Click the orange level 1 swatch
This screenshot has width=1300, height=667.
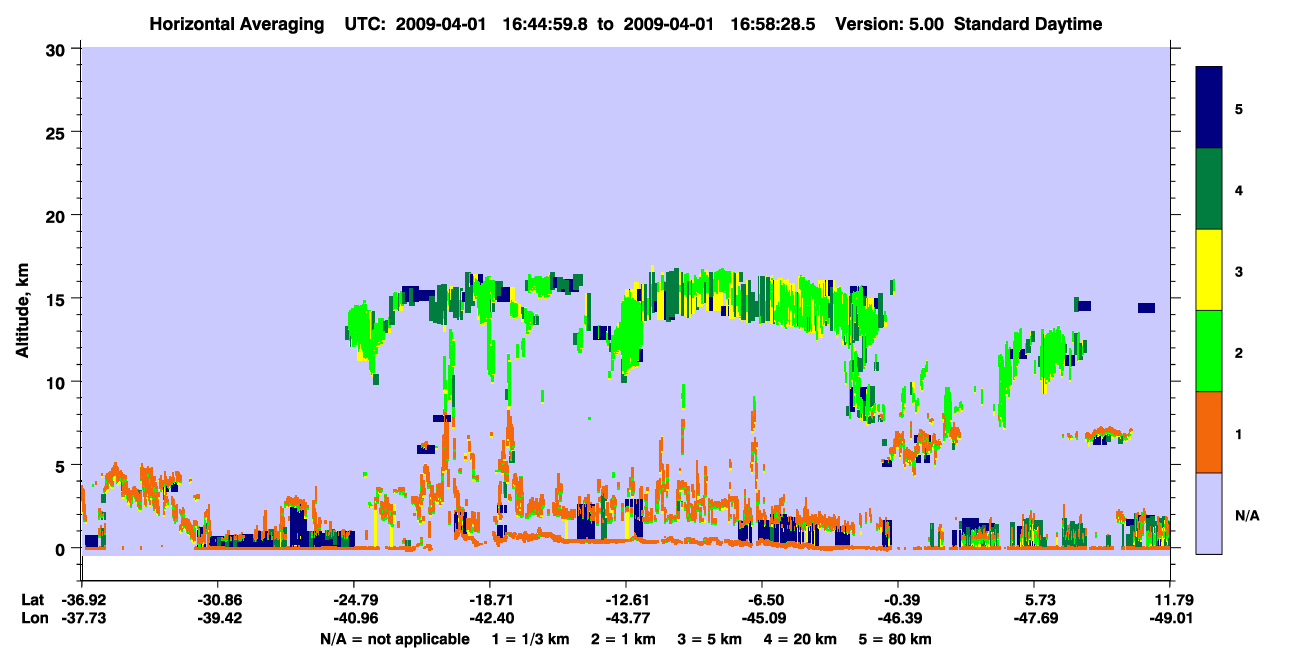(1209, 432)
